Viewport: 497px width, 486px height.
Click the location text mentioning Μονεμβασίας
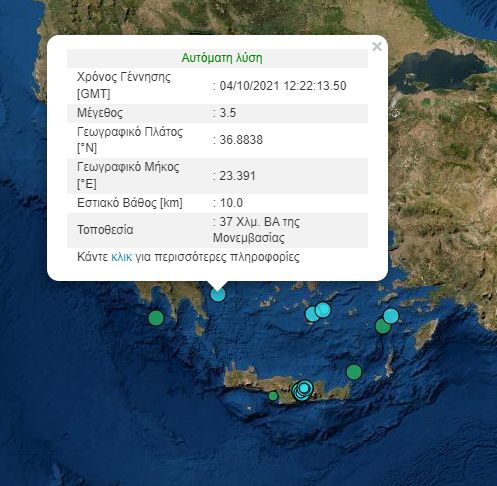click(256, 230)
